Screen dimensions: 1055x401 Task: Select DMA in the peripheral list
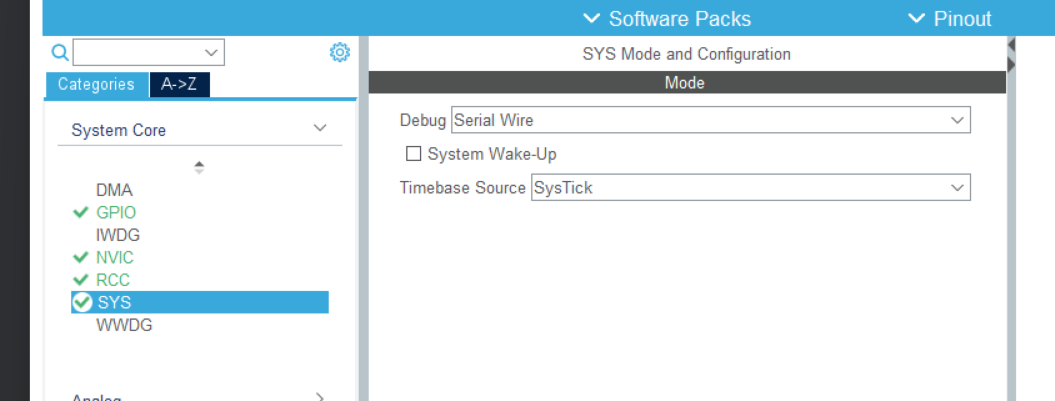pyautogui.click(x=114, y=190)
